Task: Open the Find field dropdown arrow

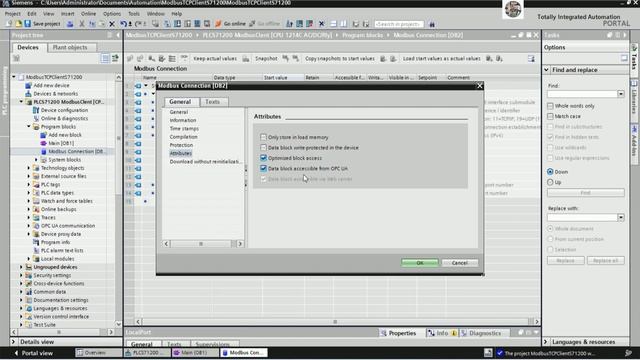Action: tap(621, 94)
